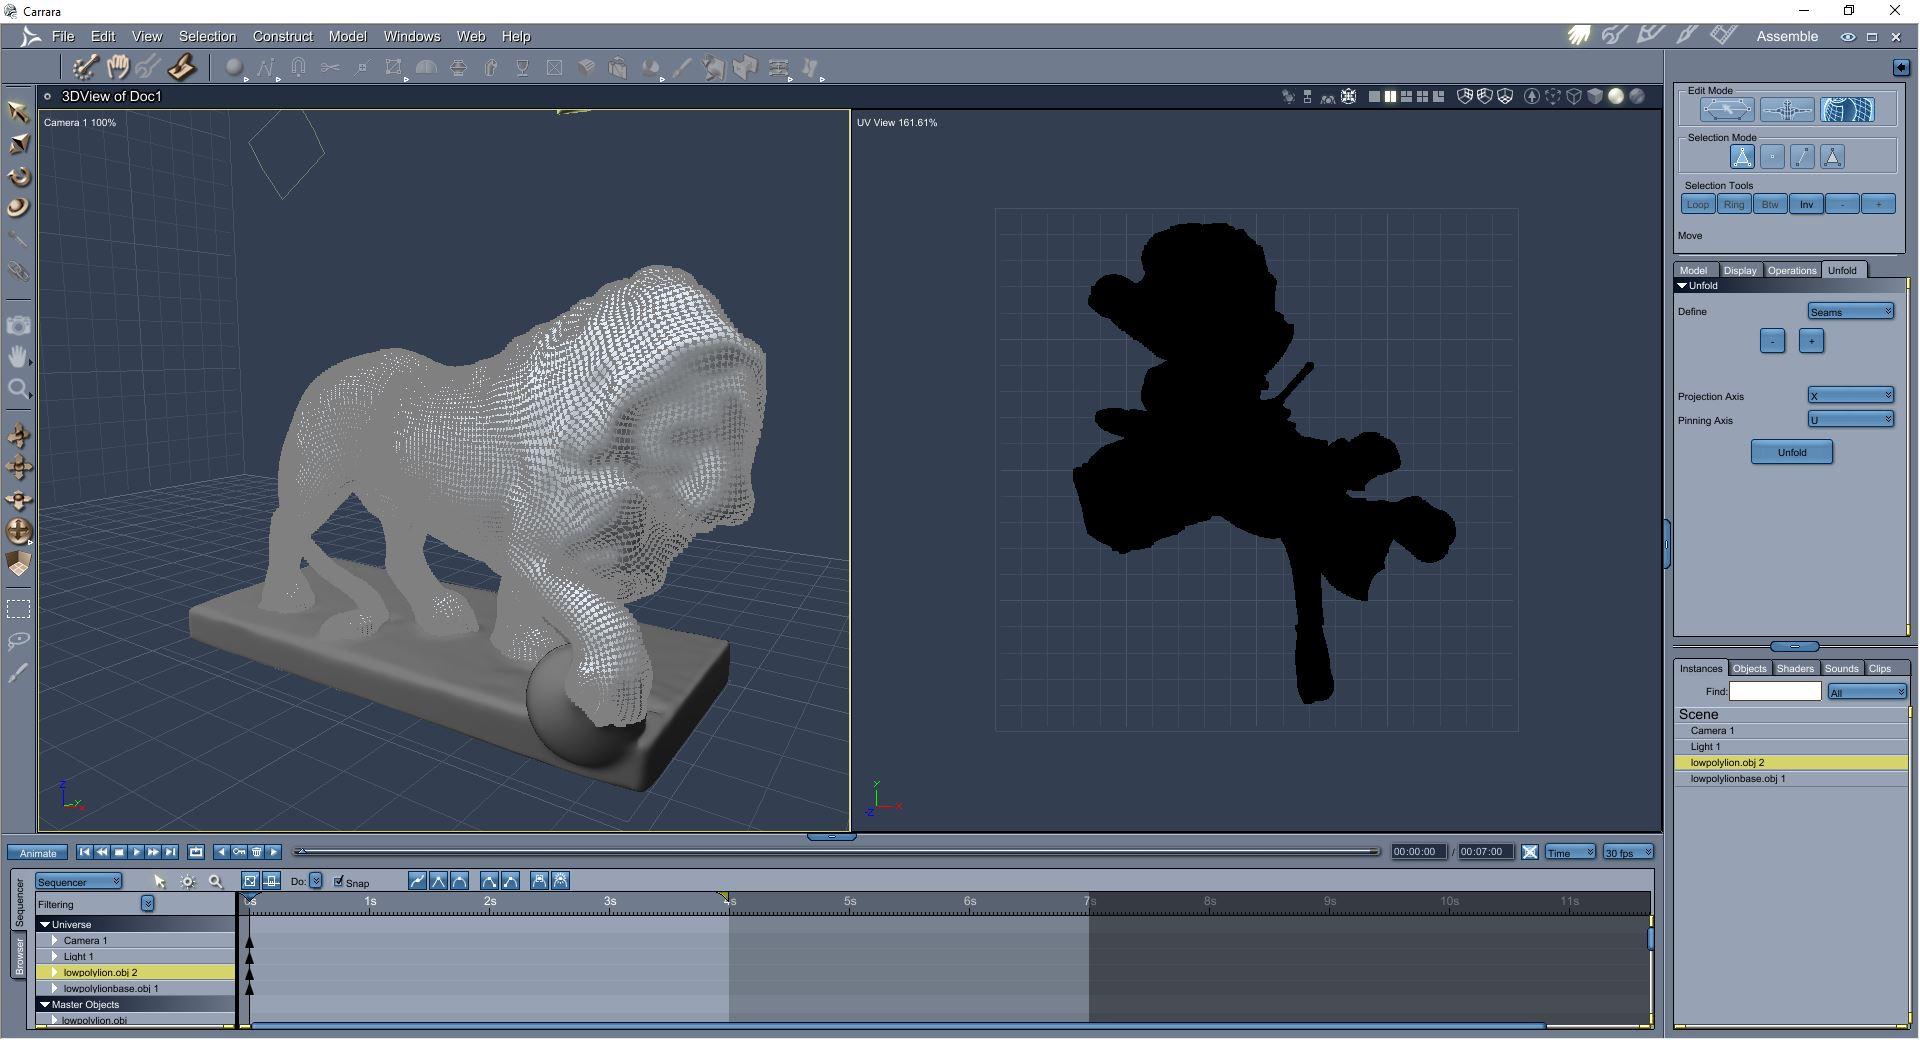Click the Loop selection tool button

(x=1697, y=204)
